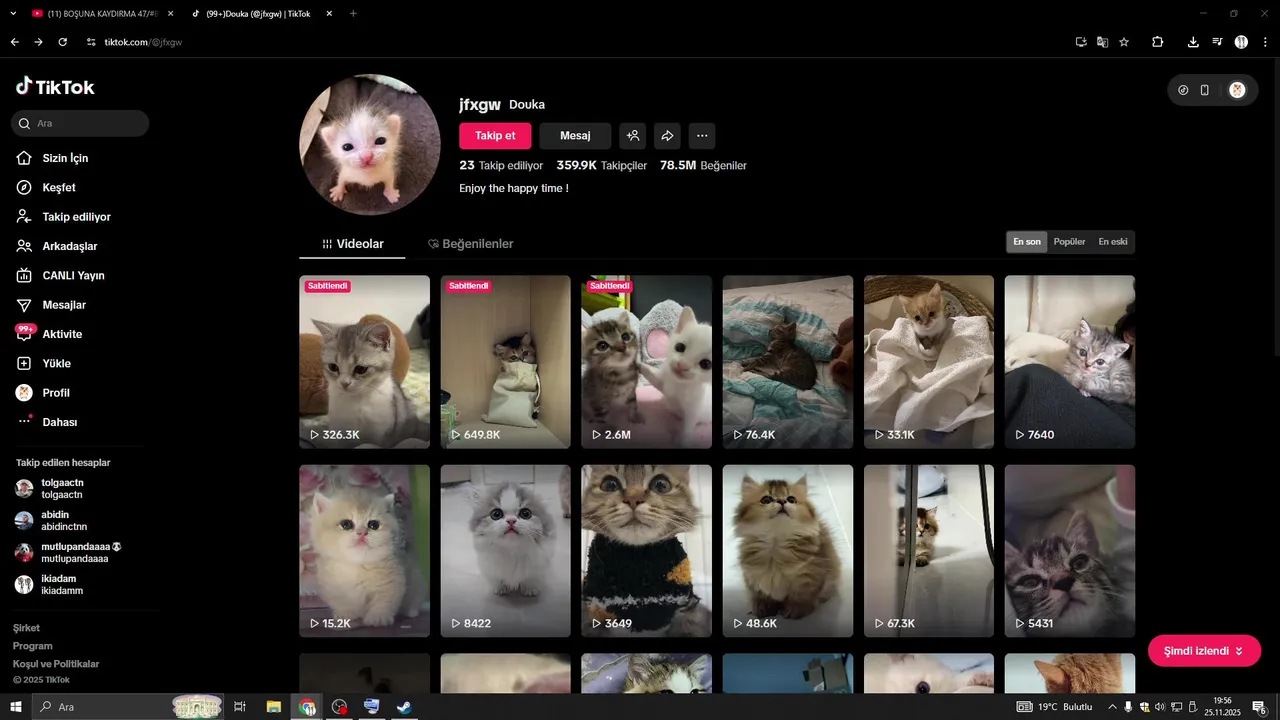Open the browser tab search dropdown

[x=13, y=14]
